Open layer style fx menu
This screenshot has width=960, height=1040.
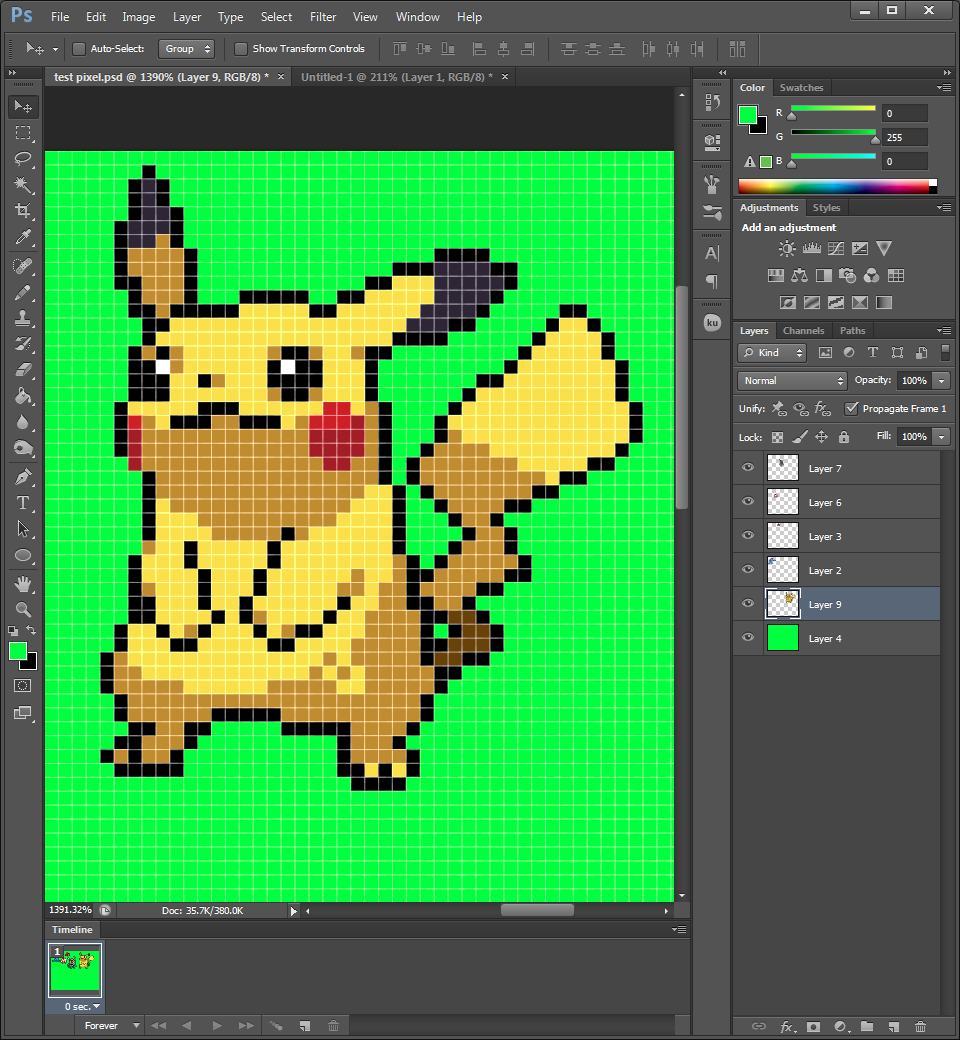coord(788,1027)
